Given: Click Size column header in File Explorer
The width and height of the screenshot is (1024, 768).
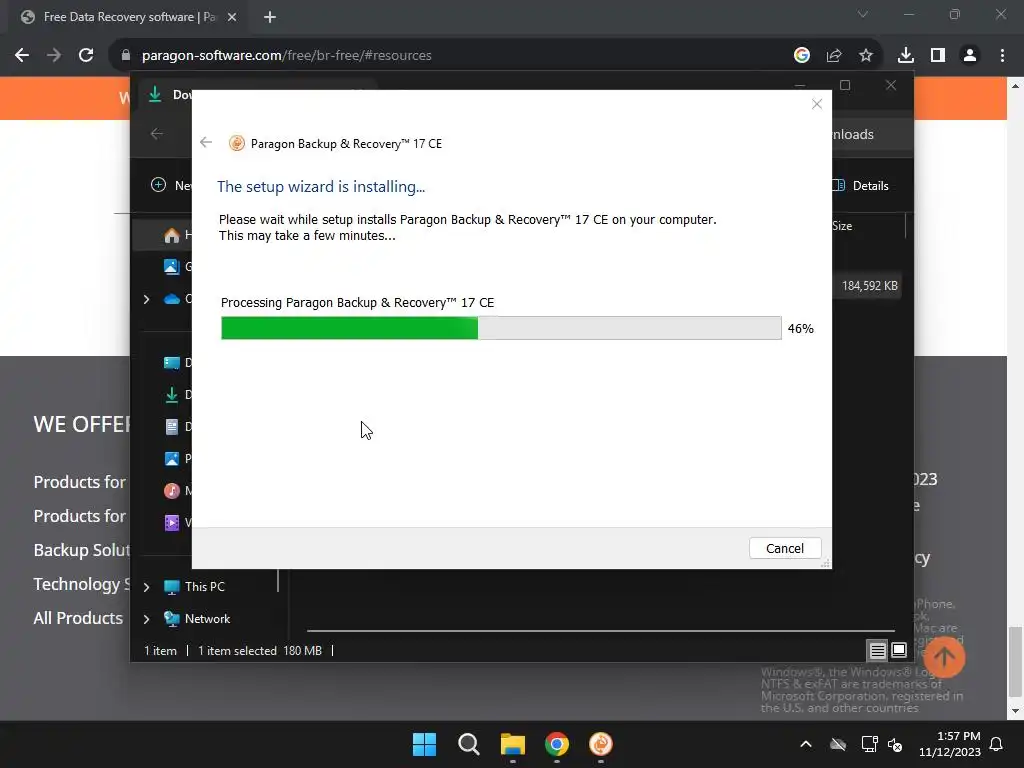Looking at the screenshot, I should click(842, 226).
